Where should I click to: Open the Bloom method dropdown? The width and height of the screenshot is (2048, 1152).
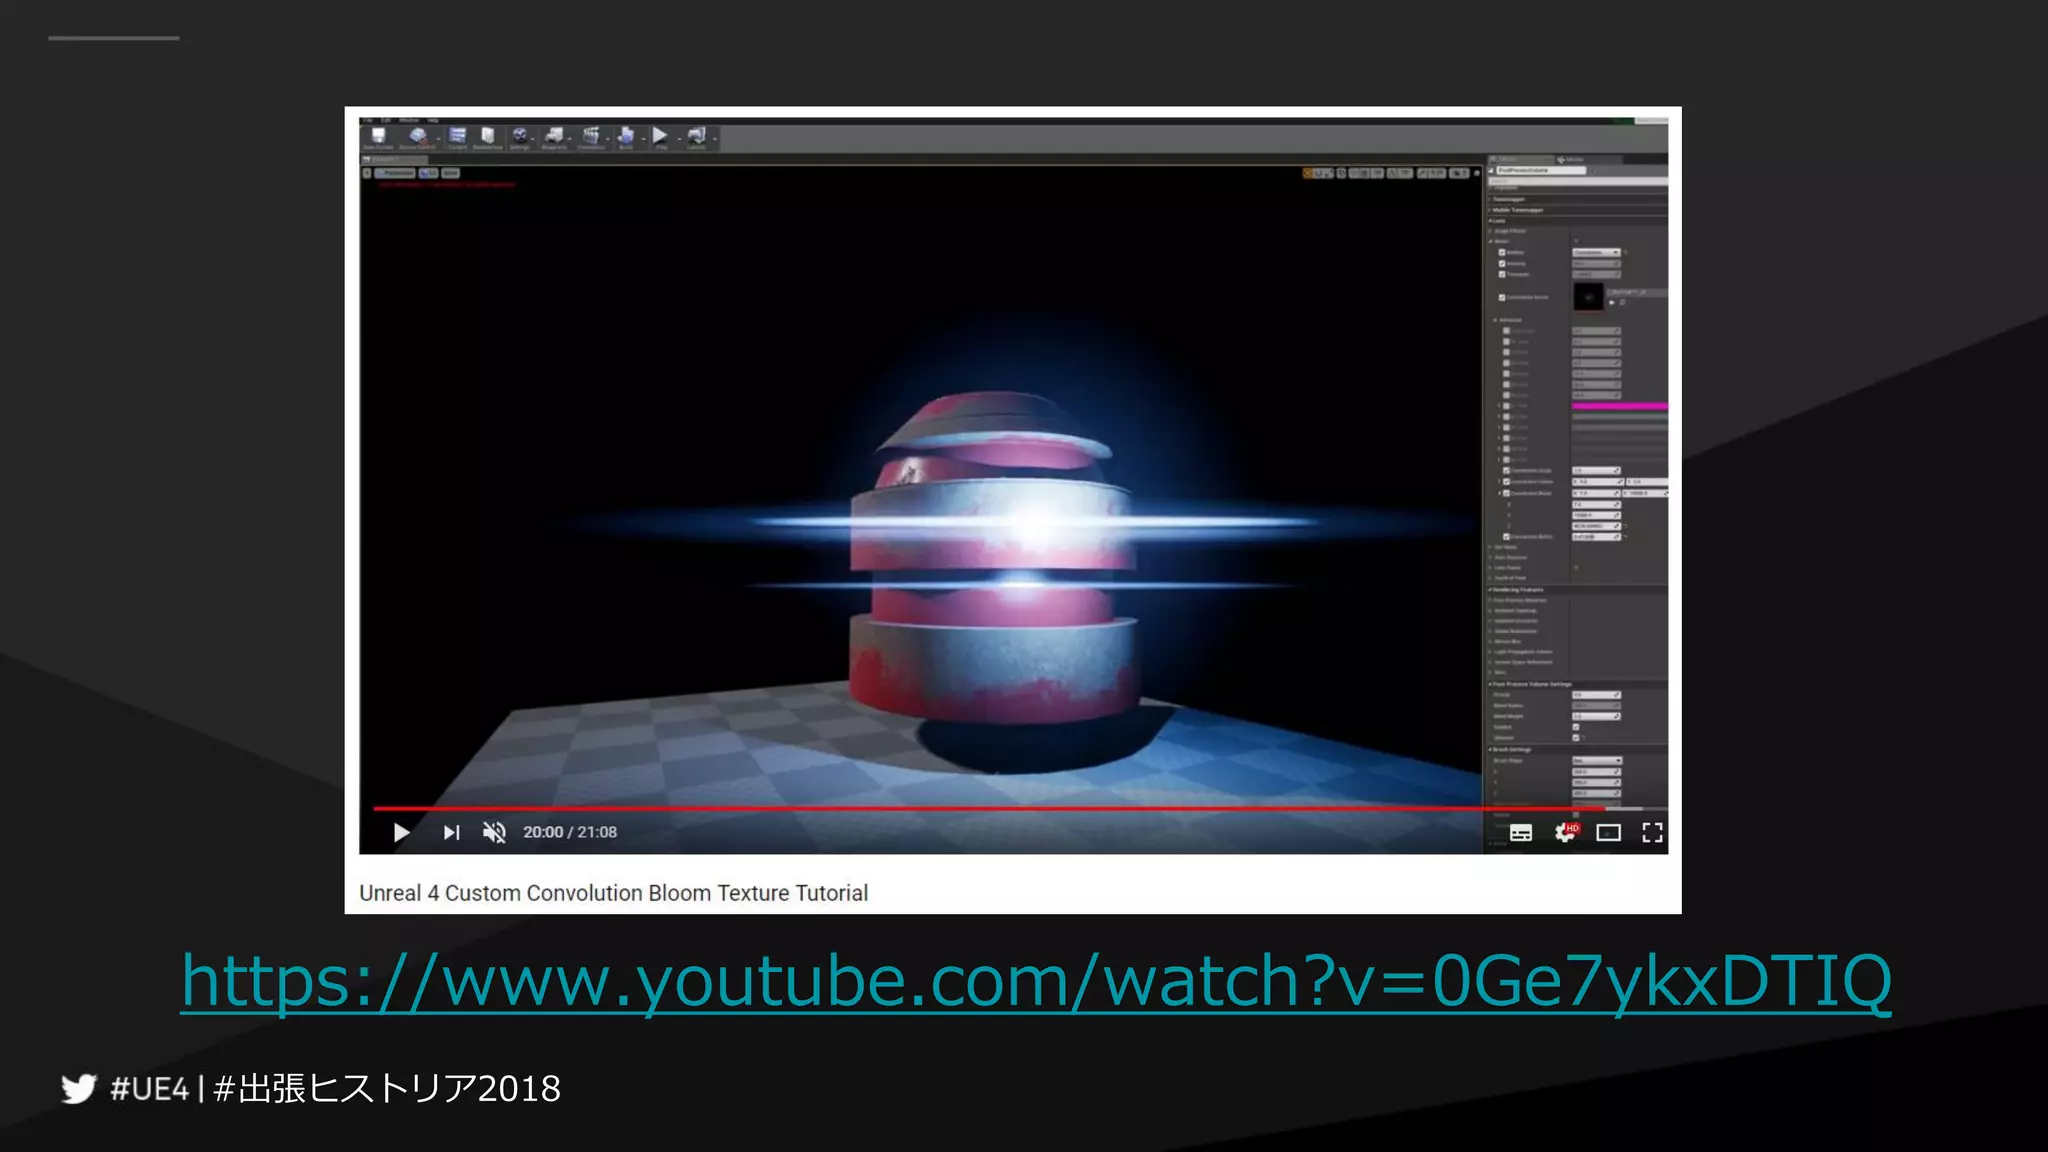1596,252
